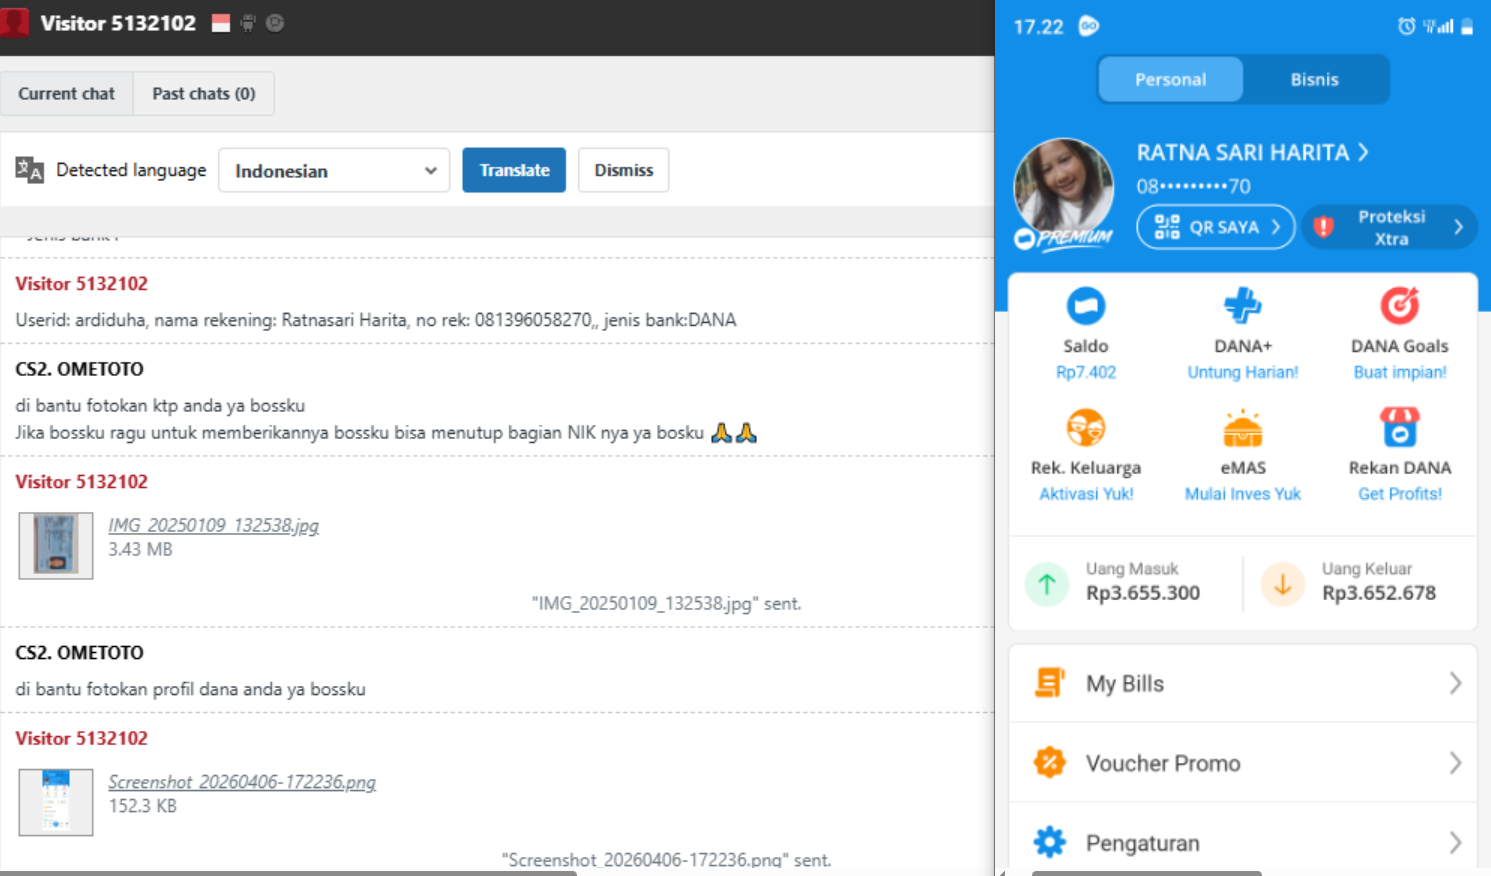Click the Indonesia flag icon beside Visitor 5132102
The image size is (1491, 876).
(221, 23)
